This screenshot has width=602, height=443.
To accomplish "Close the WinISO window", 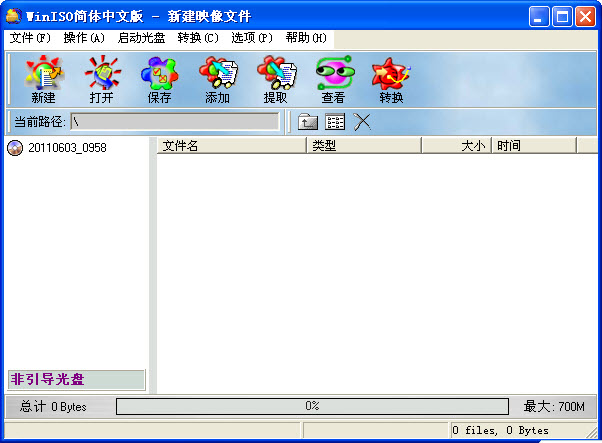I will click(585, 17).
